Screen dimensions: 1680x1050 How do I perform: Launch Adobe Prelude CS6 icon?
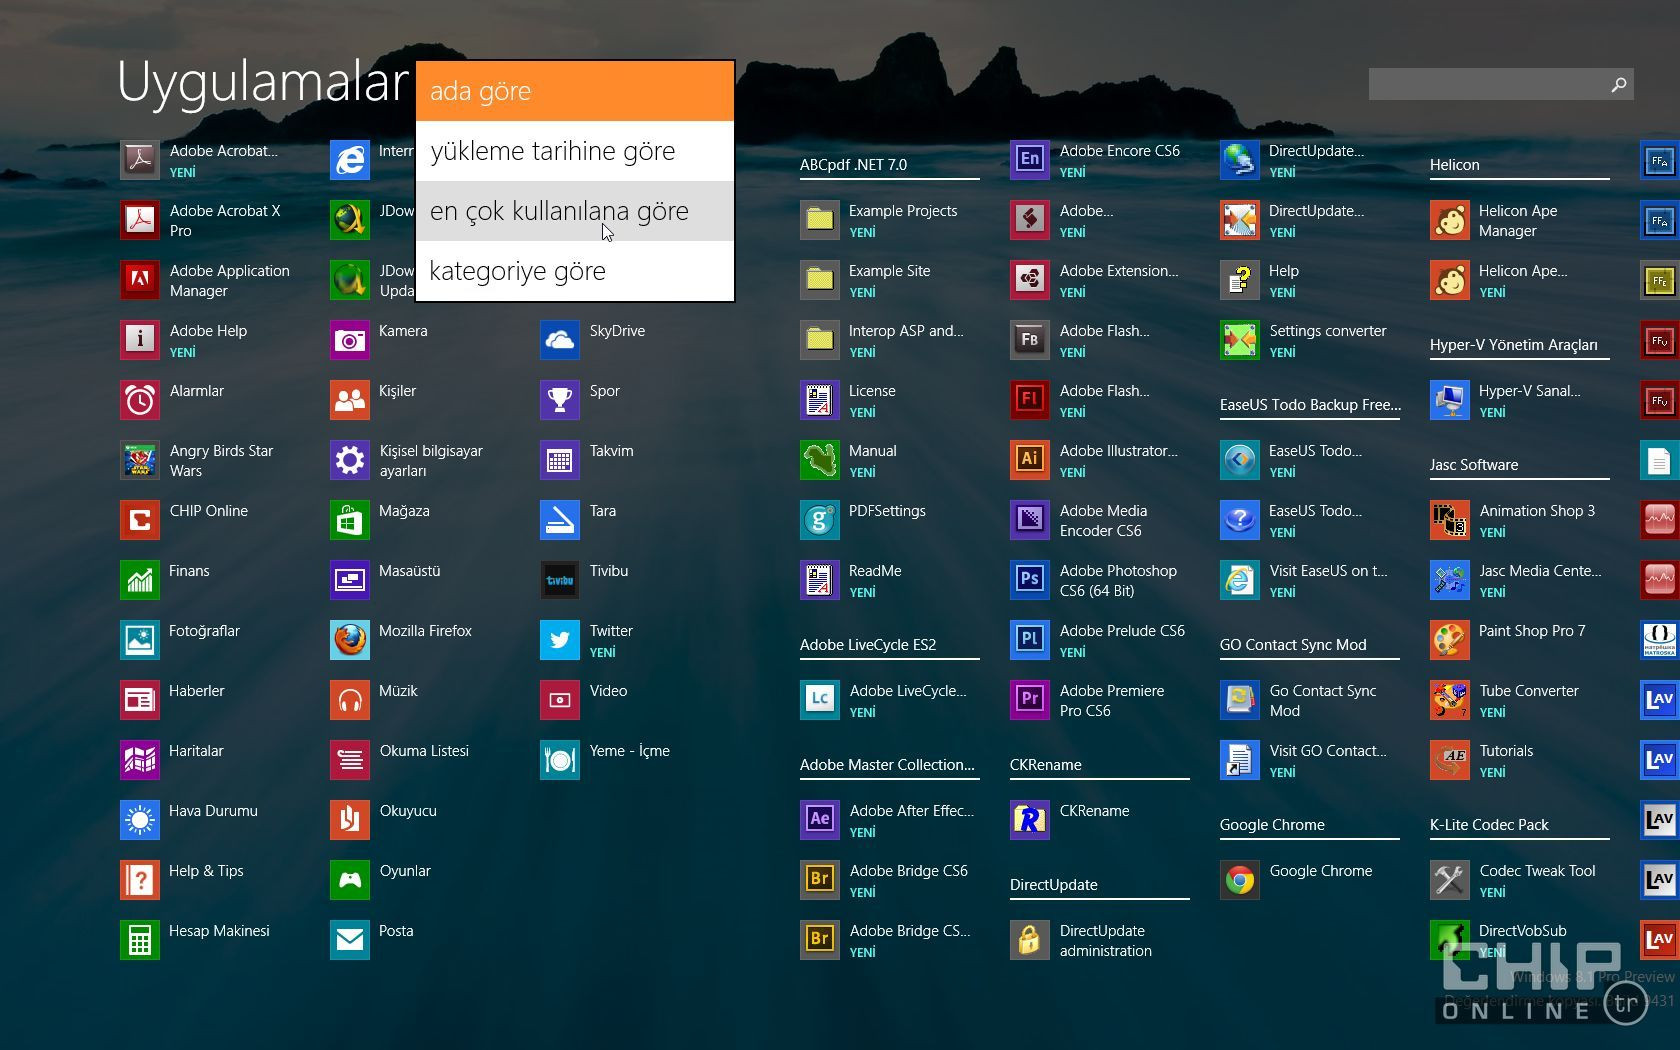click(1030, 640)
